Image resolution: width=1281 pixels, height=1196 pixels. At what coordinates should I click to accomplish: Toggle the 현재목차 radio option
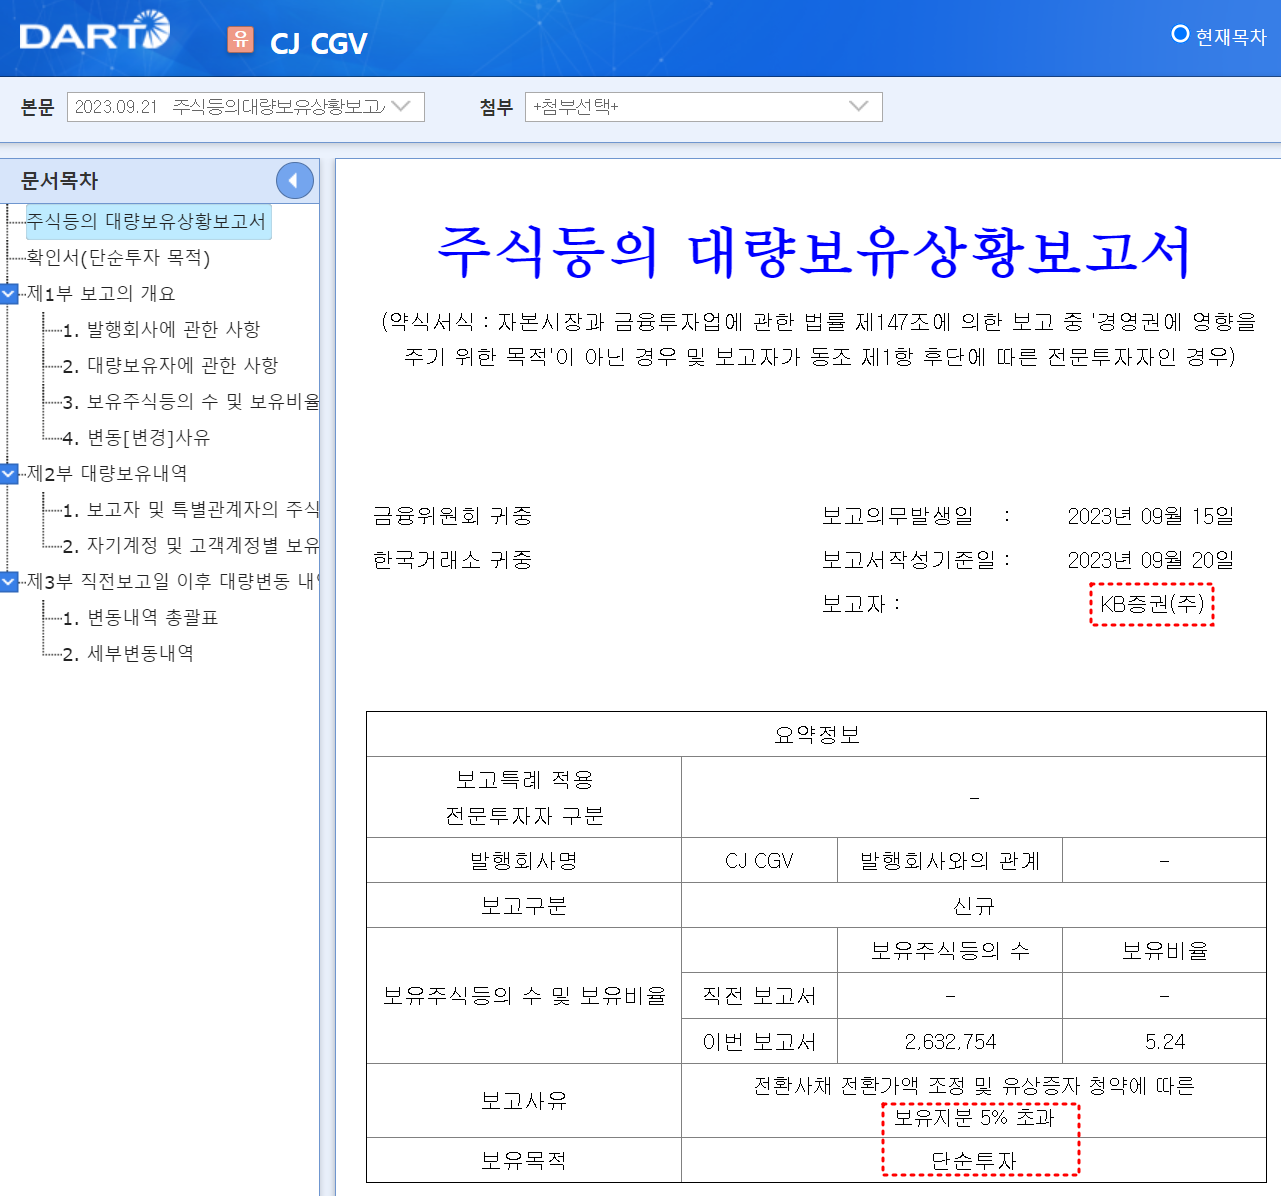(1180, 35)
